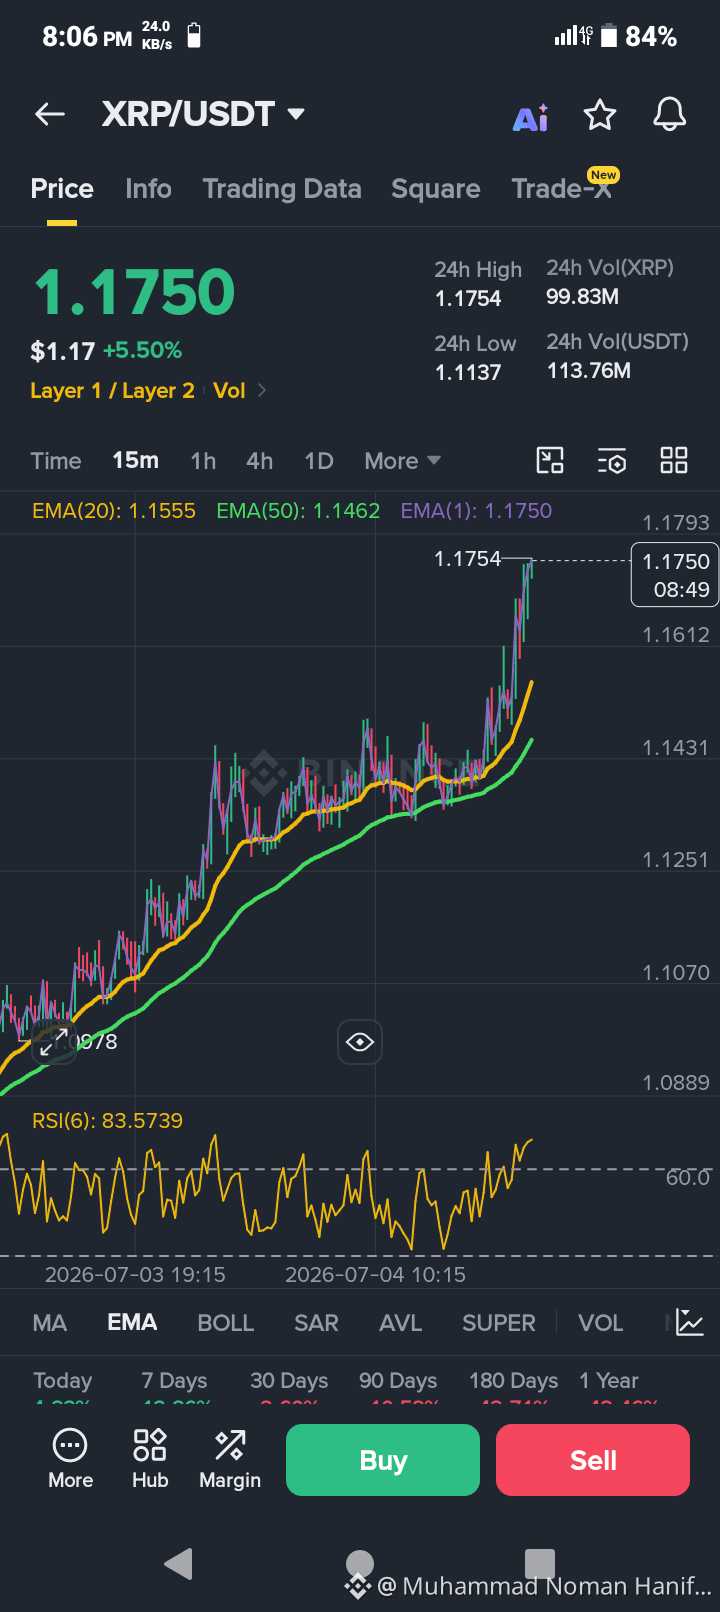This screenshot has width=720, height=1612.
Task: Switch to the Price tab
Action: pyautogui.click(x=62, y=189)
